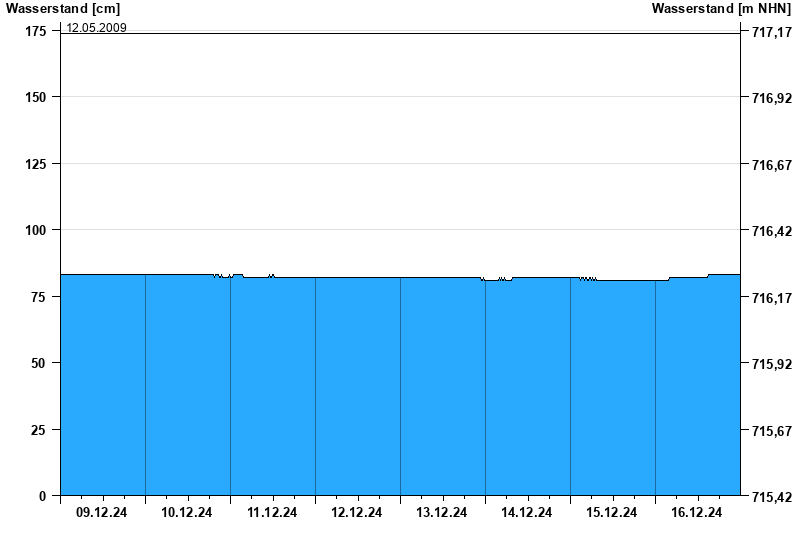Choose the 14.12.24 date label
Viewport: 800px width, 550px height.
coord(527,513)
